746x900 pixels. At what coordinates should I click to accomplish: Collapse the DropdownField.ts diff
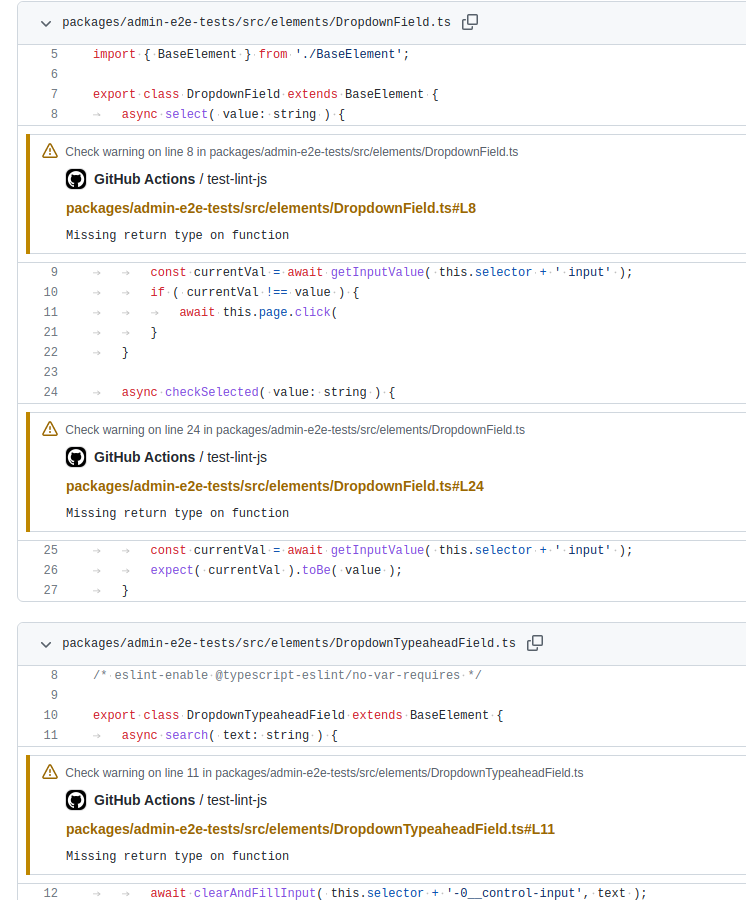(44, 21)
